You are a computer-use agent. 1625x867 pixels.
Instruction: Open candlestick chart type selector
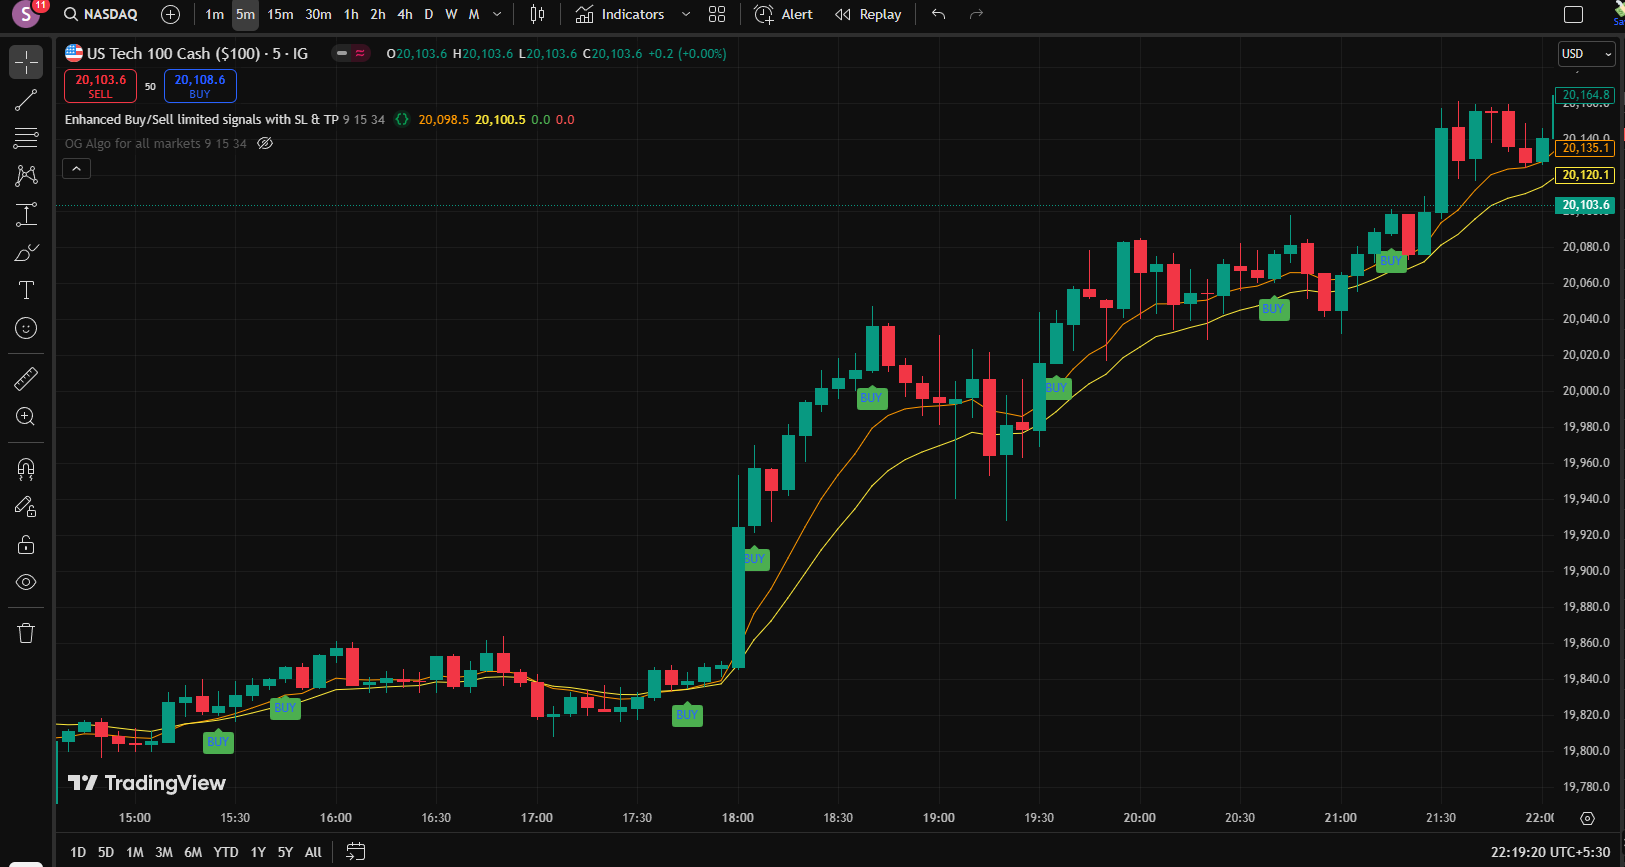[x=538, y=14]
